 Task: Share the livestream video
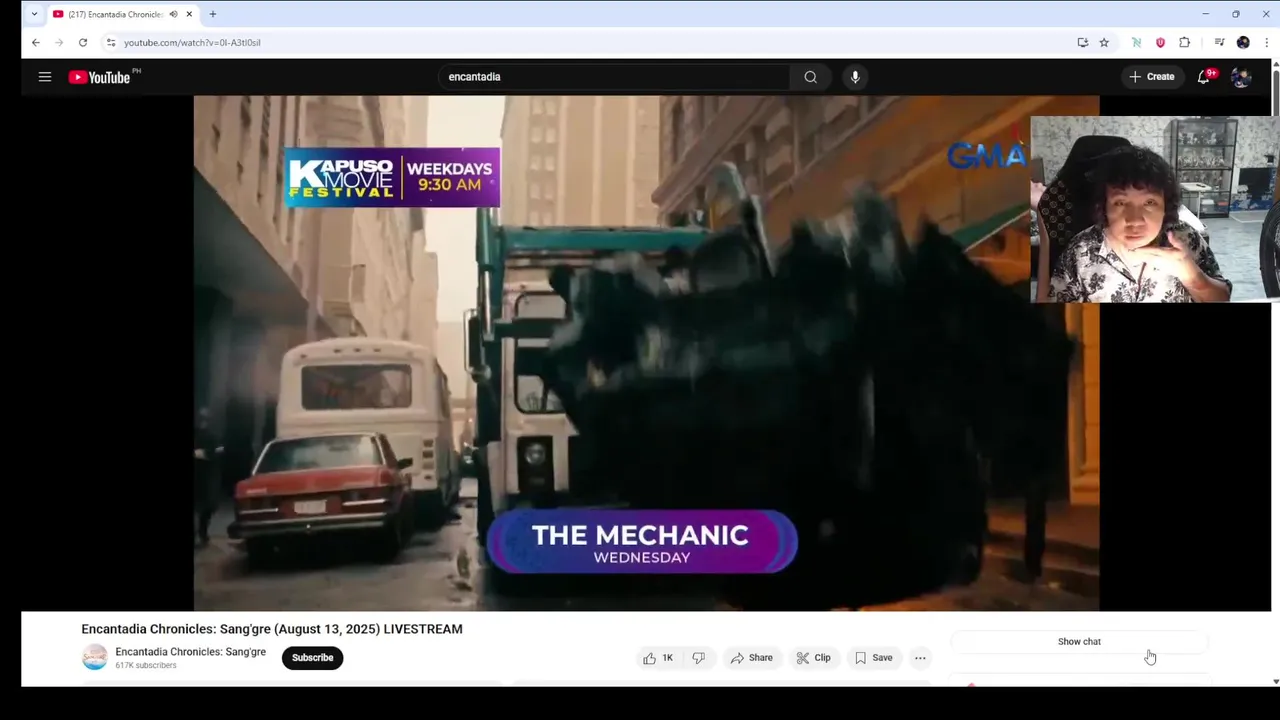[x=752, y=658]
